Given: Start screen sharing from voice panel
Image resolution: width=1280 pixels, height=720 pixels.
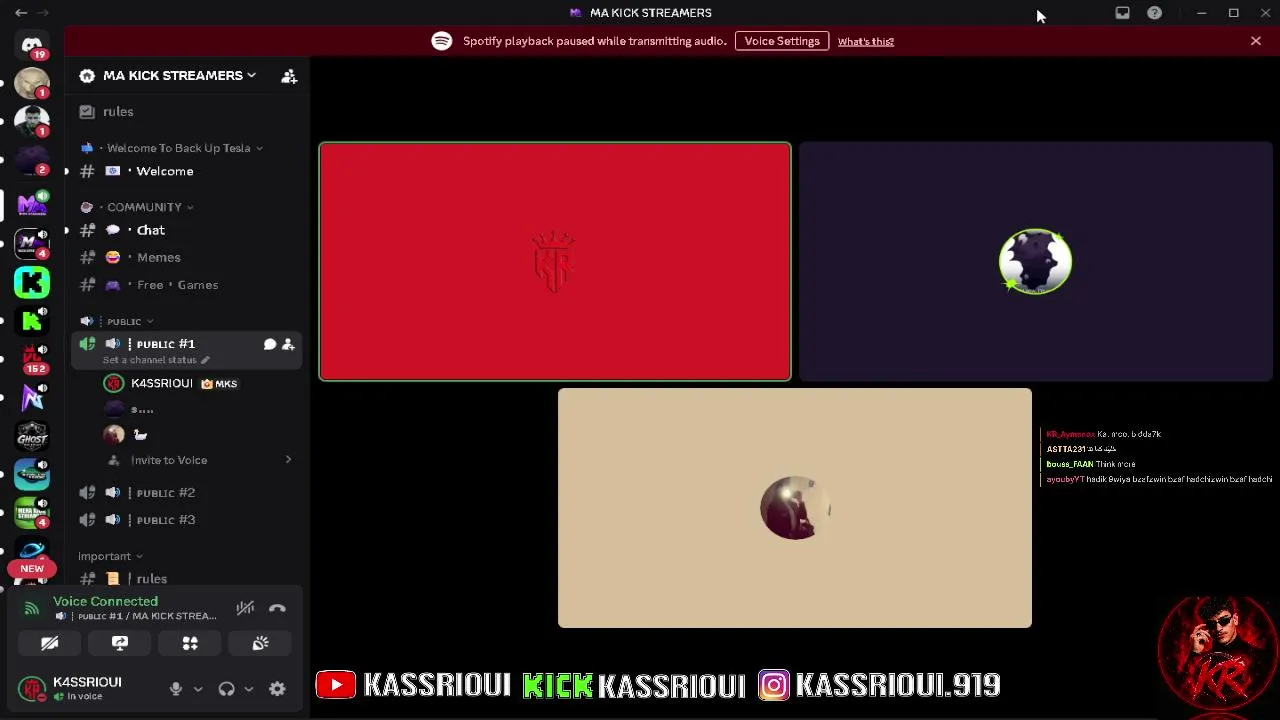Looking at the screenshot, I should (x=120, y=643).
